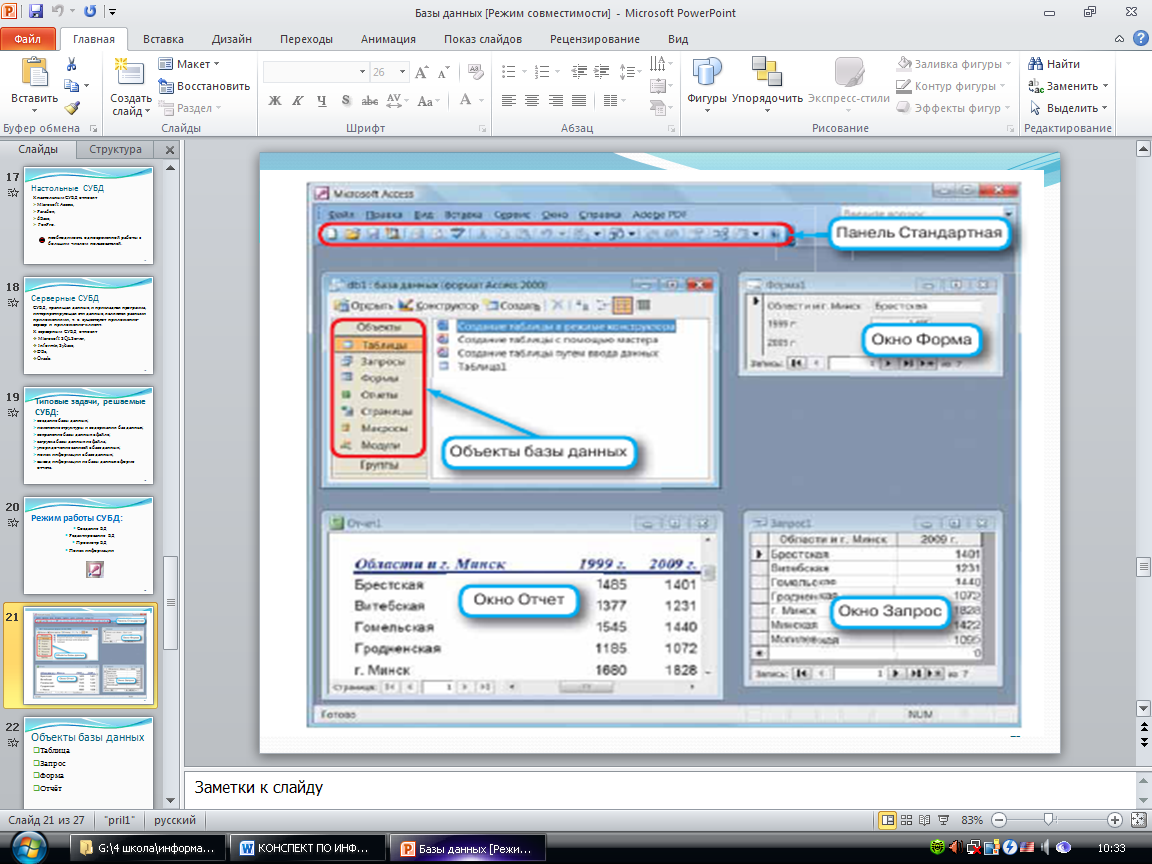Screen dimensions: 1152x864
Task: Align the paragraph text to the right
Action: coord(555,101)
